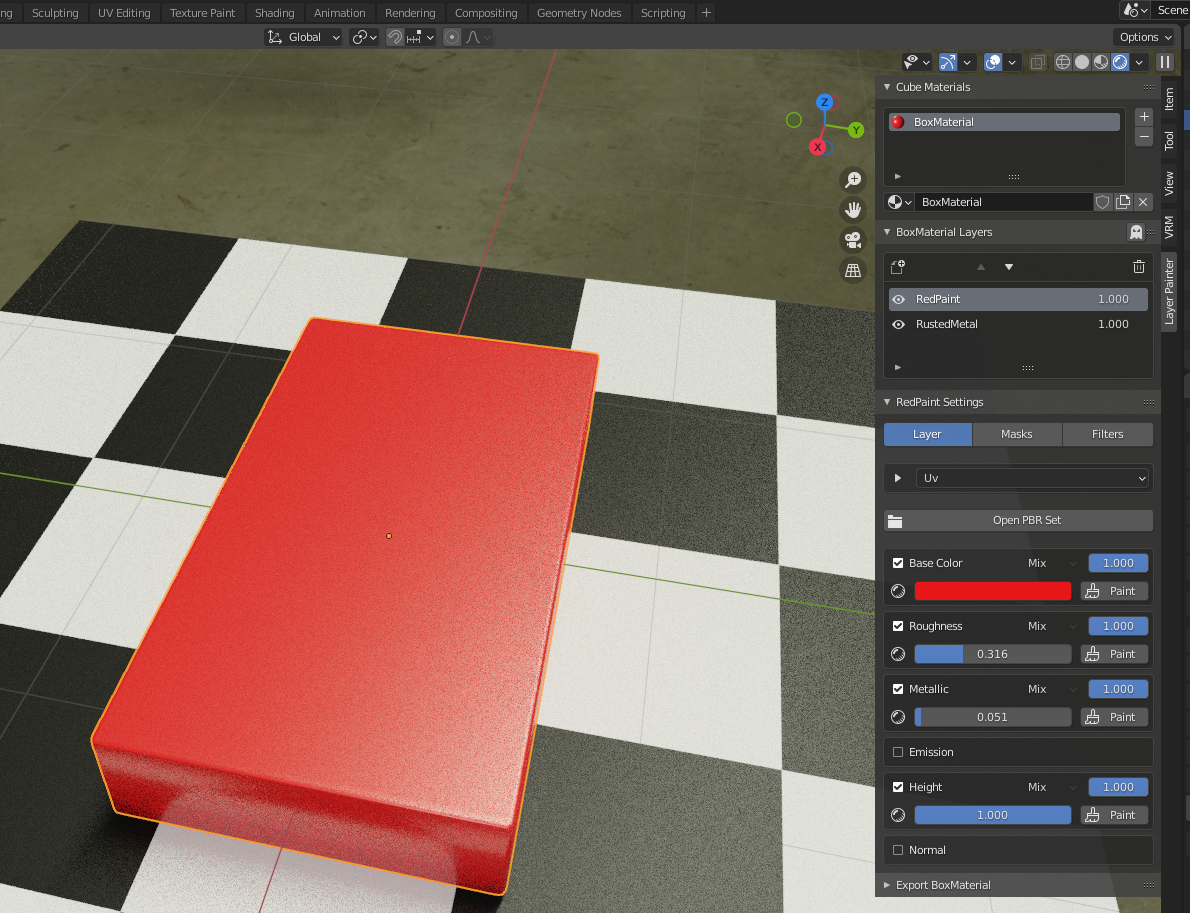Select the Rendered viewport shading mode

(1120, 61)
